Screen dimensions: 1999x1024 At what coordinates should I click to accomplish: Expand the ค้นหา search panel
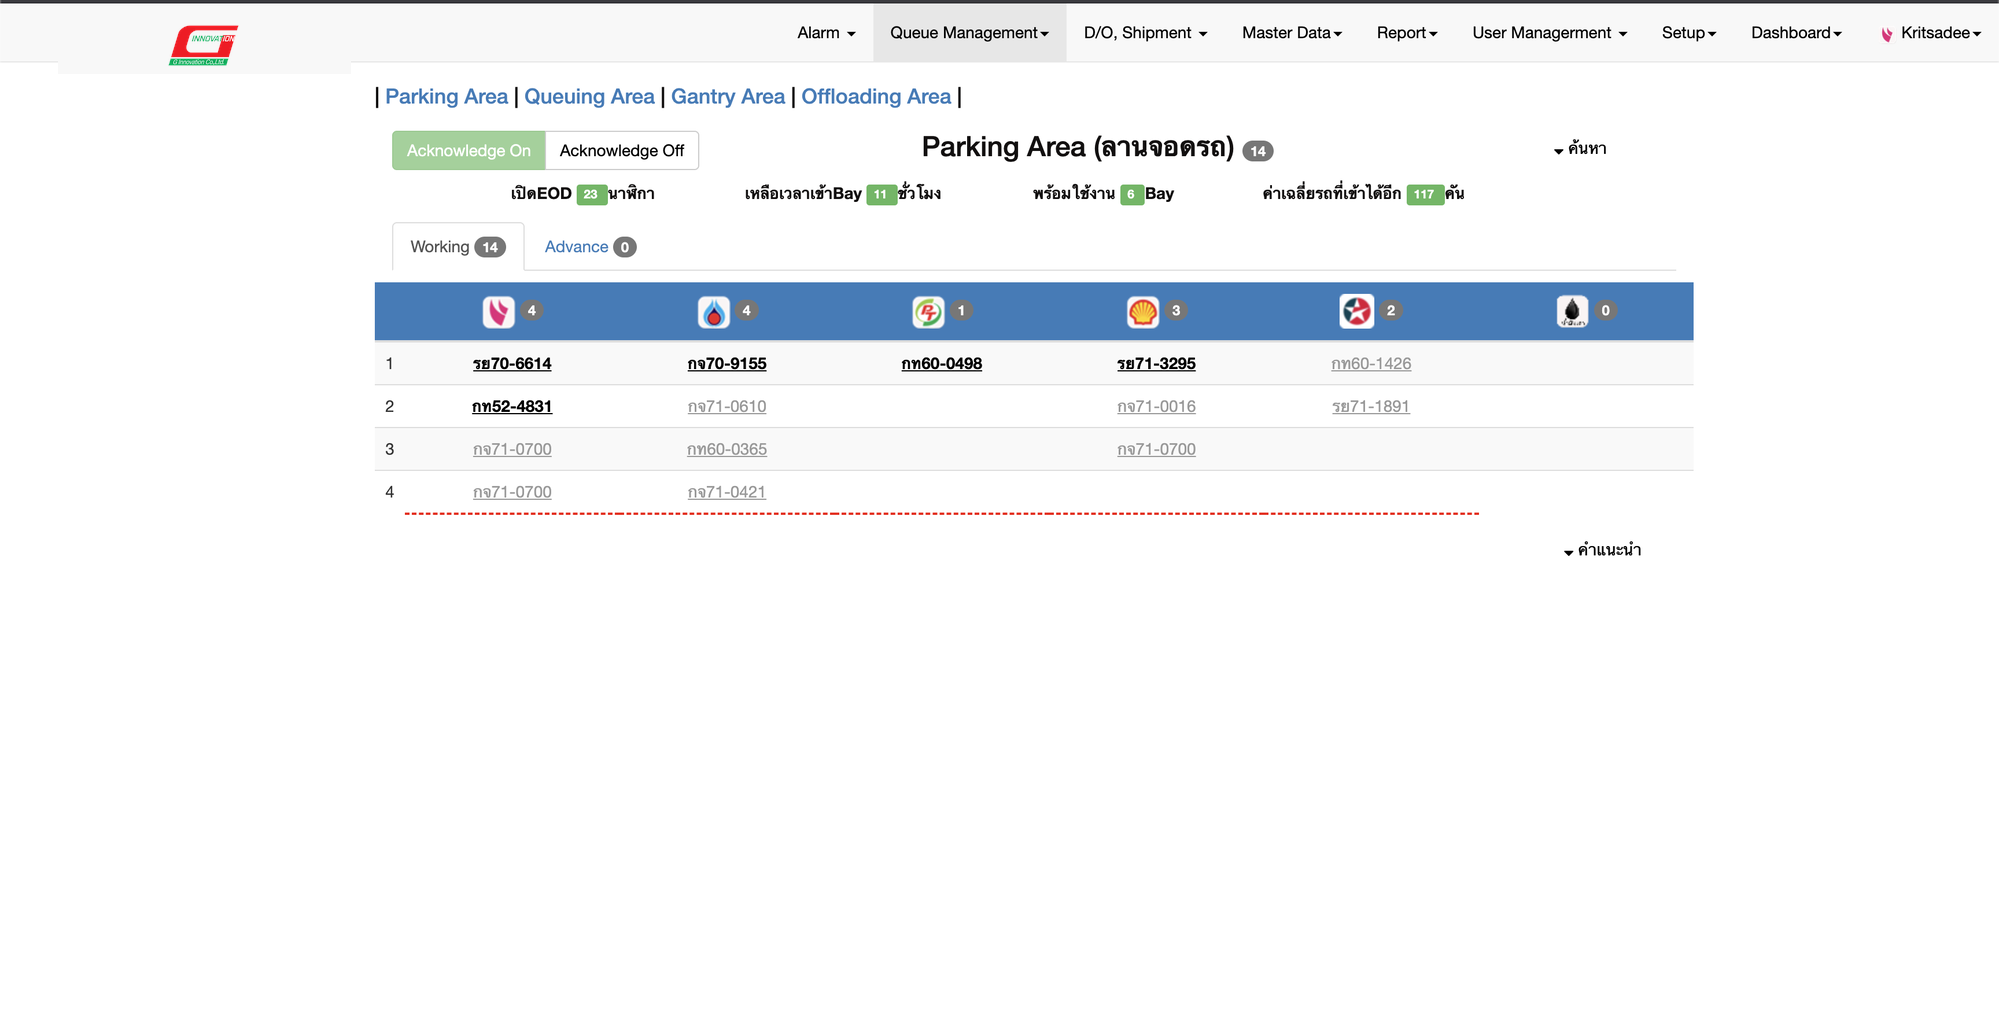coord(1580,149)
